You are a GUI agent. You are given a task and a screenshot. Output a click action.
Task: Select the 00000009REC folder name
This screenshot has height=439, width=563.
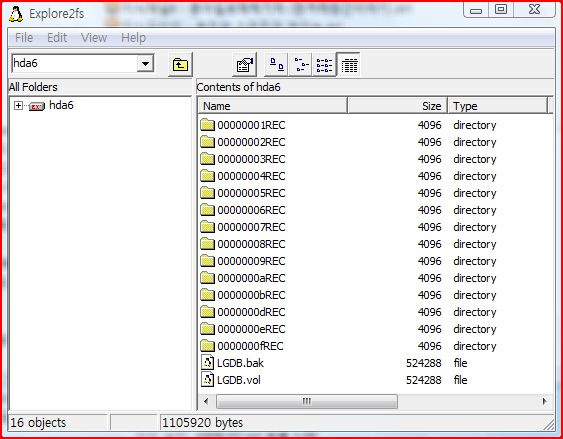point(251,261)
